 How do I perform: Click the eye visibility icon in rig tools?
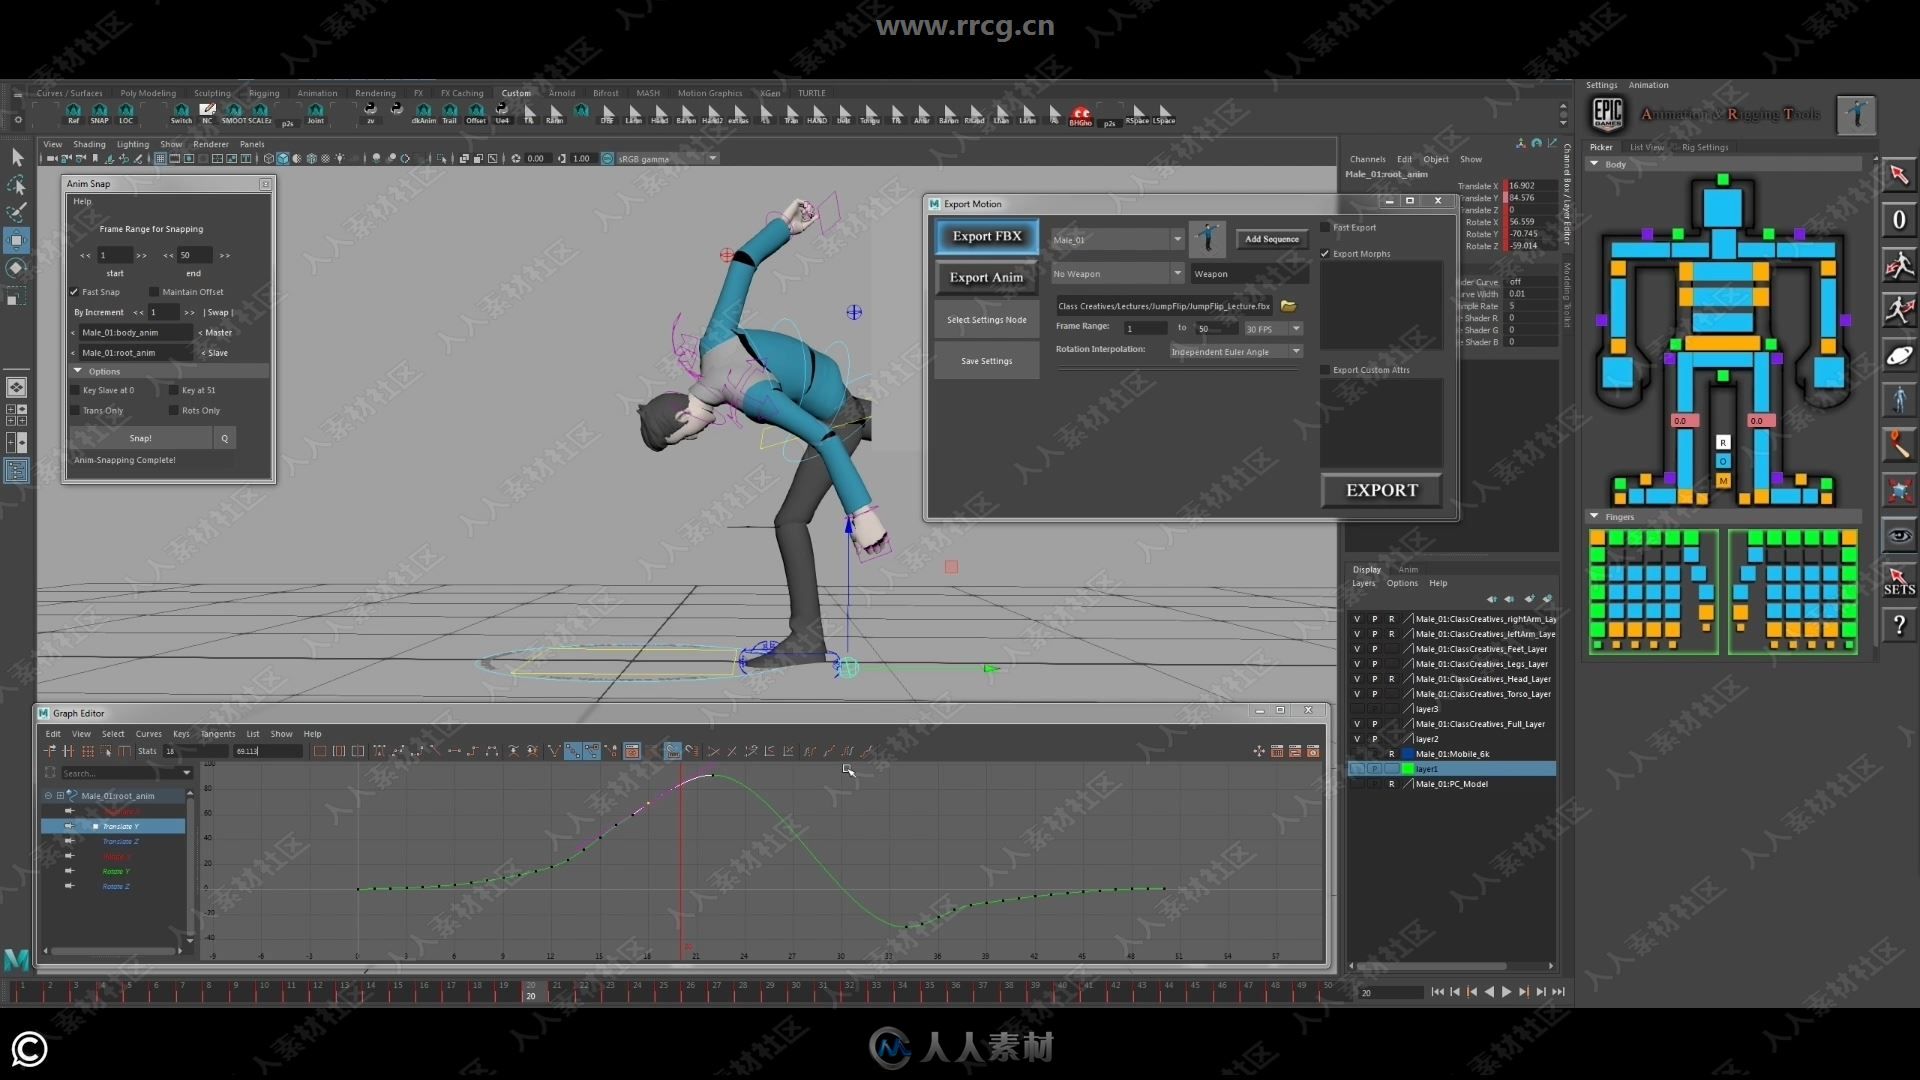coord(1899,536)
